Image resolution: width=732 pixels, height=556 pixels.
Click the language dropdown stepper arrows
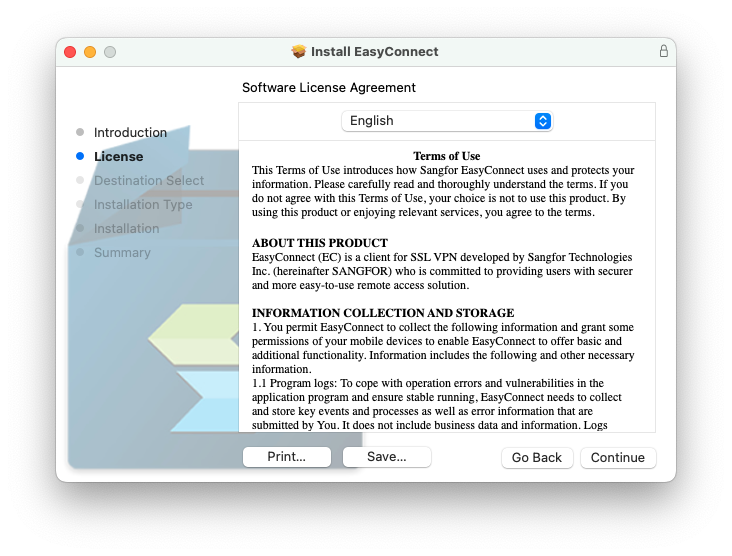click(x=543, y=121)
